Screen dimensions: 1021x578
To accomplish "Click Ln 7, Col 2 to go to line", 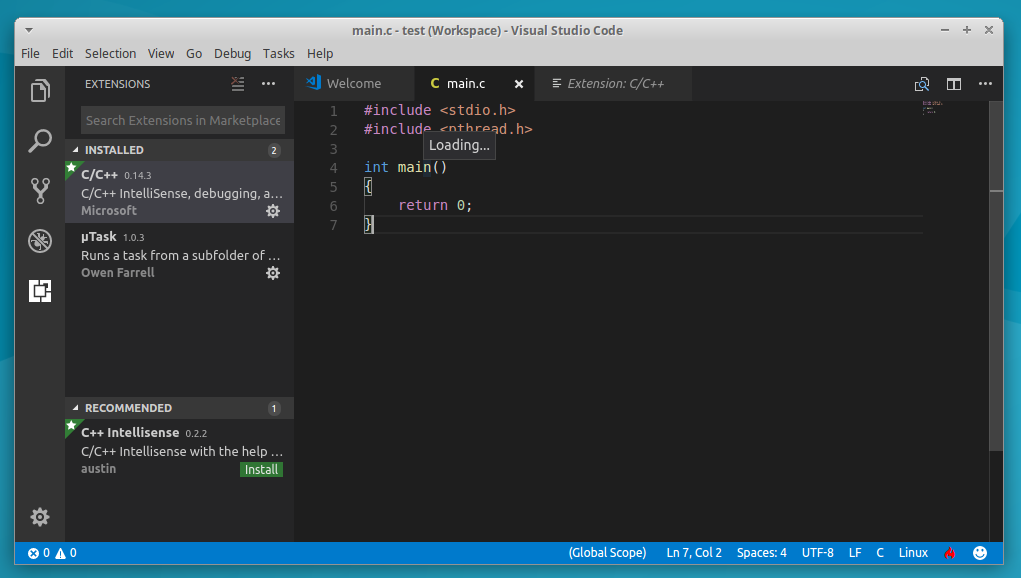I will tap(694, 553).
